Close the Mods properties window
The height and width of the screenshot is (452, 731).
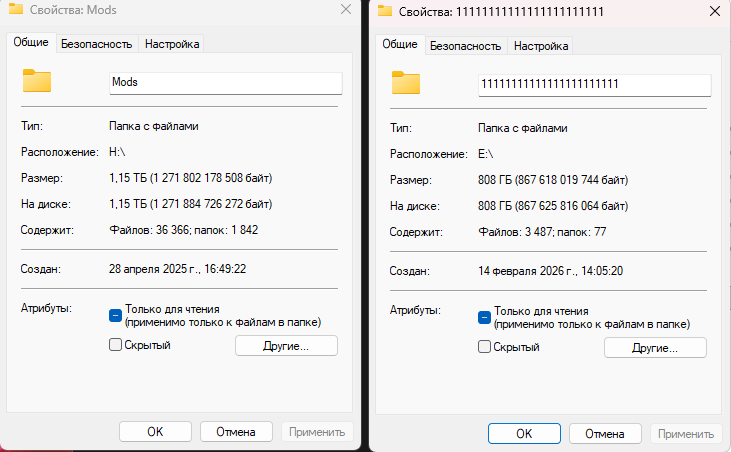point(346,9)
